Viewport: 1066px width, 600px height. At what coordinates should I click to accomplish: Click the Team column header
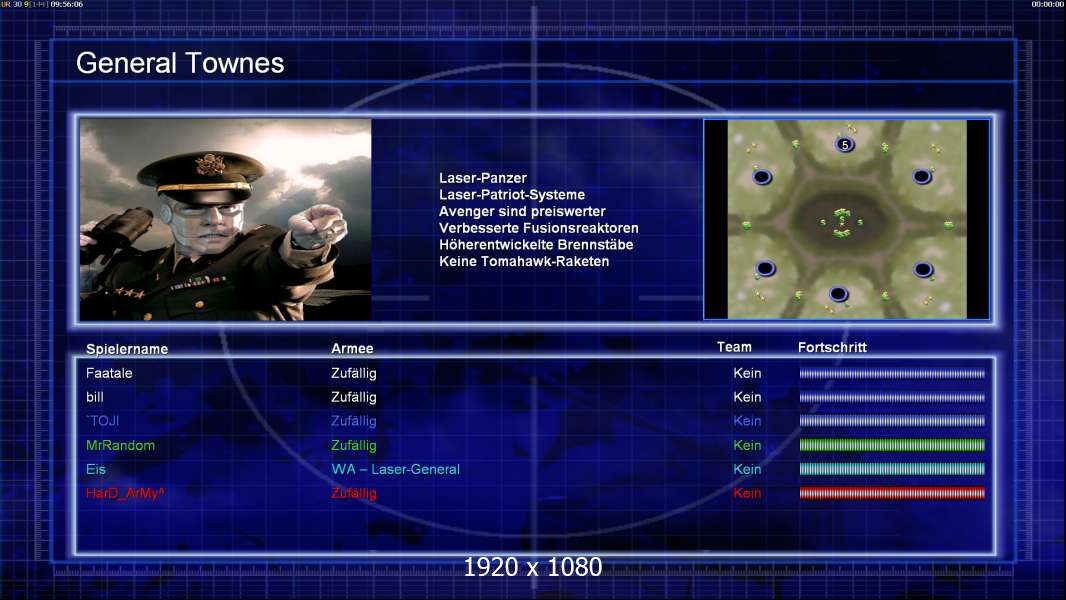pos(734,347)
